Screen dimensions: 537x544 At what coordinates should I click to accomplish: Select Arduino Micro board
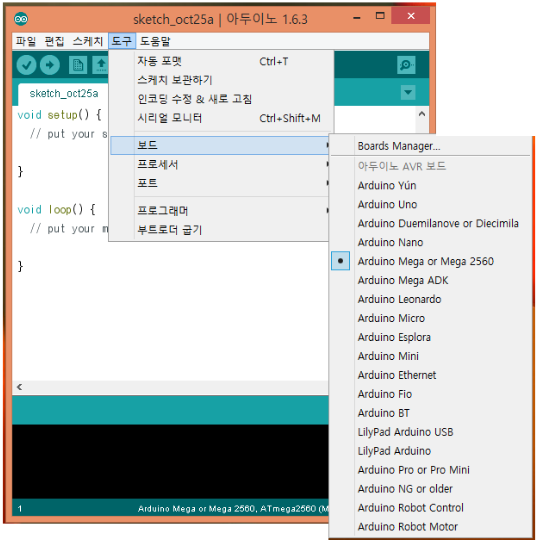point(430,318)
